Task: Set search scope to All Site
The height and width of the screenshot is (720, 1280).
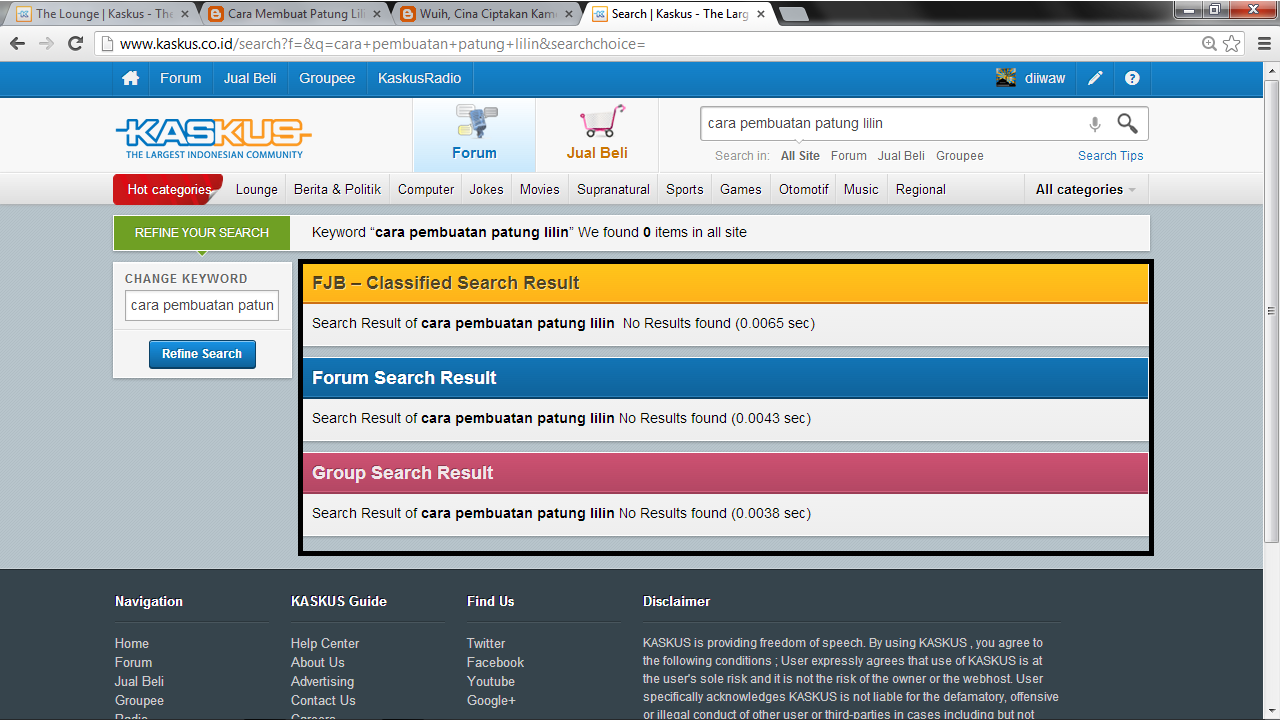Action: [x=800, y=156]
